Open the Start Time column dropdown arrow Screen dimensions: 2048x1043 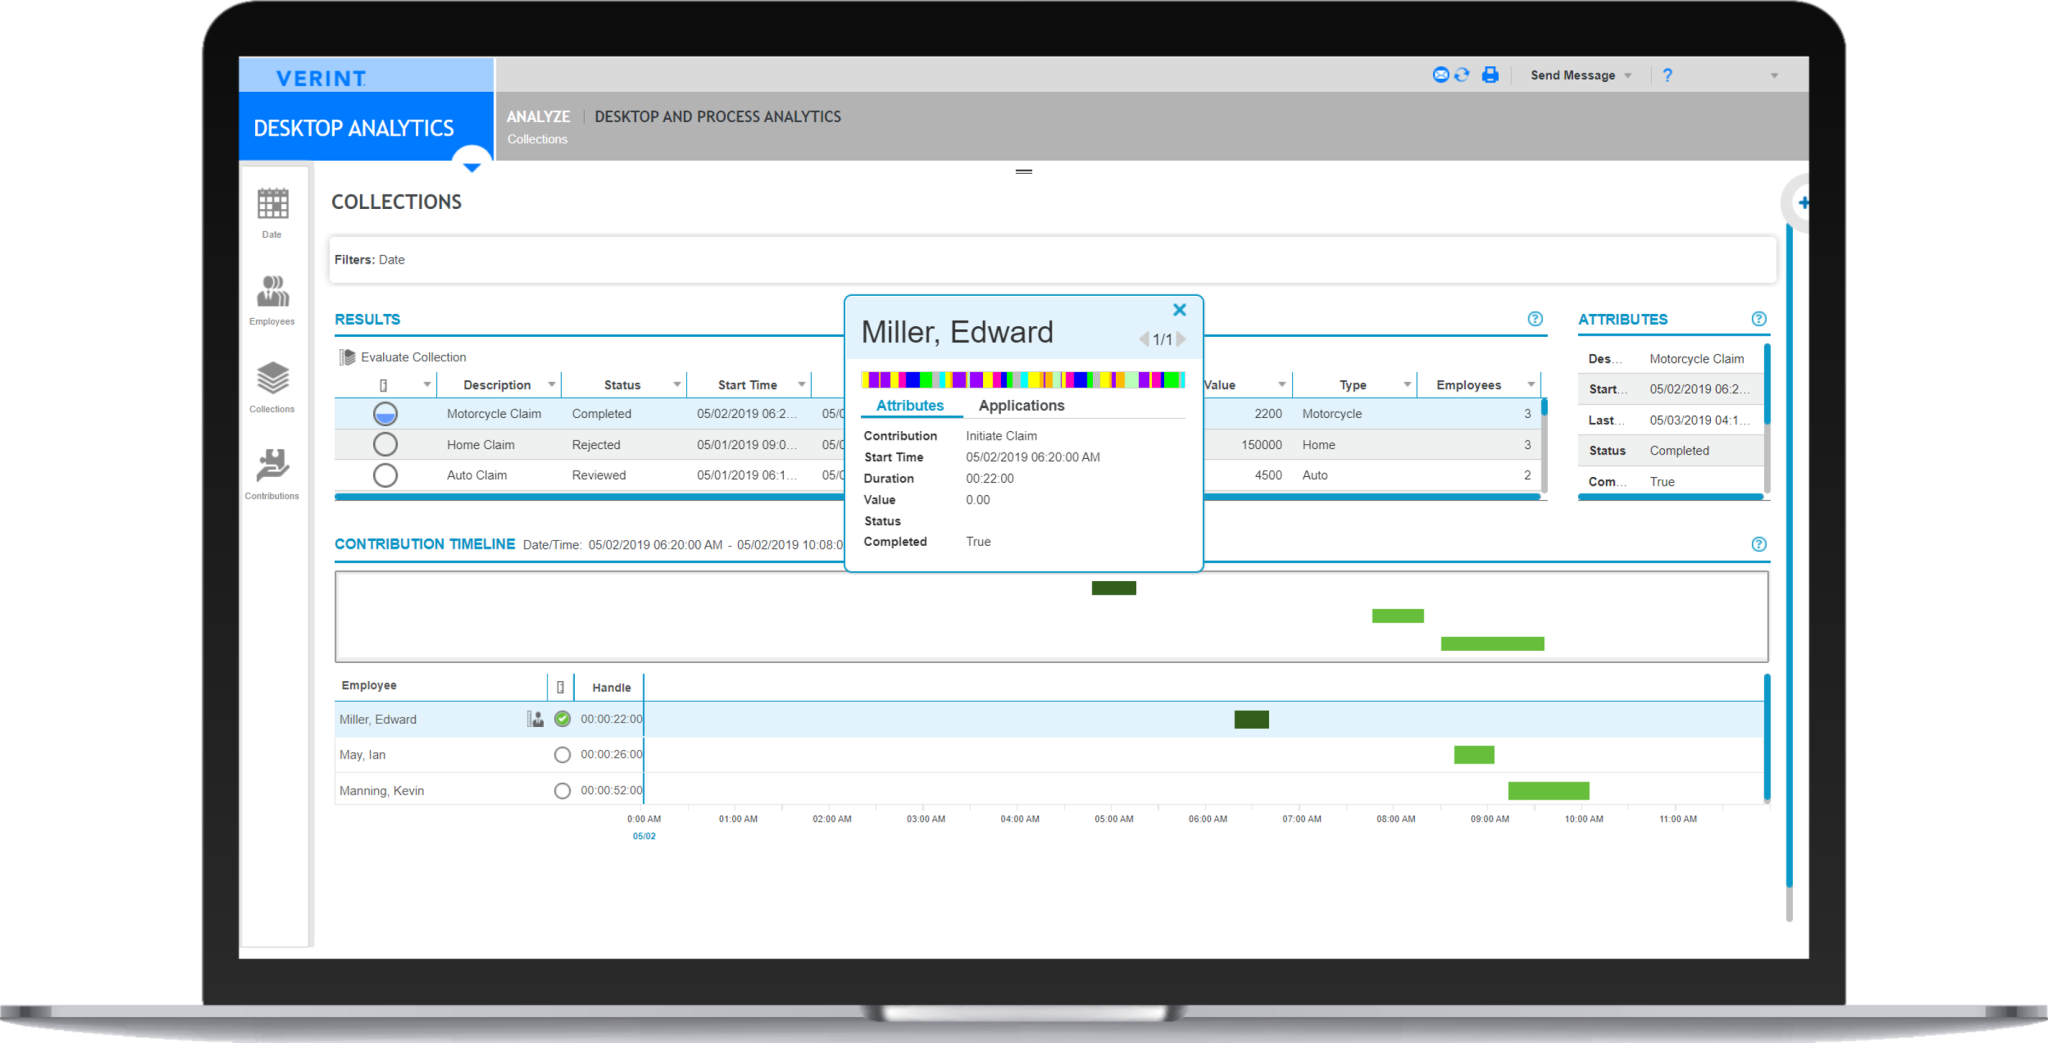[x=801, y=385]
